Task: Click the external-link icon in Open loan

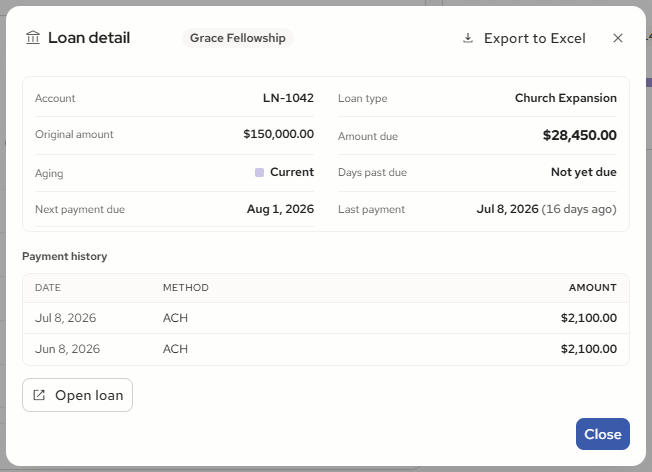Action: (x=39, y=395)
